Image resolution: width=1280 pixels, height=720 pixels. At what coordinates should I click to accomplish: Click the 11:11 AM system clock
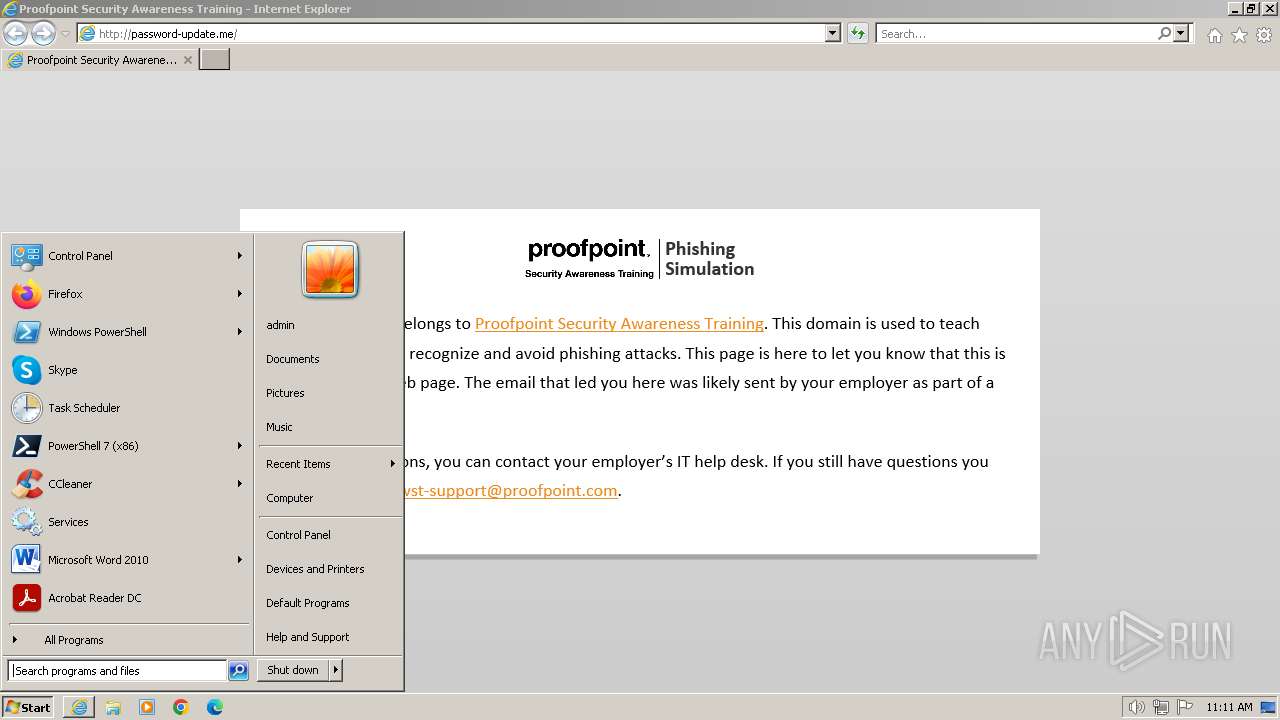click(1229, 707)
